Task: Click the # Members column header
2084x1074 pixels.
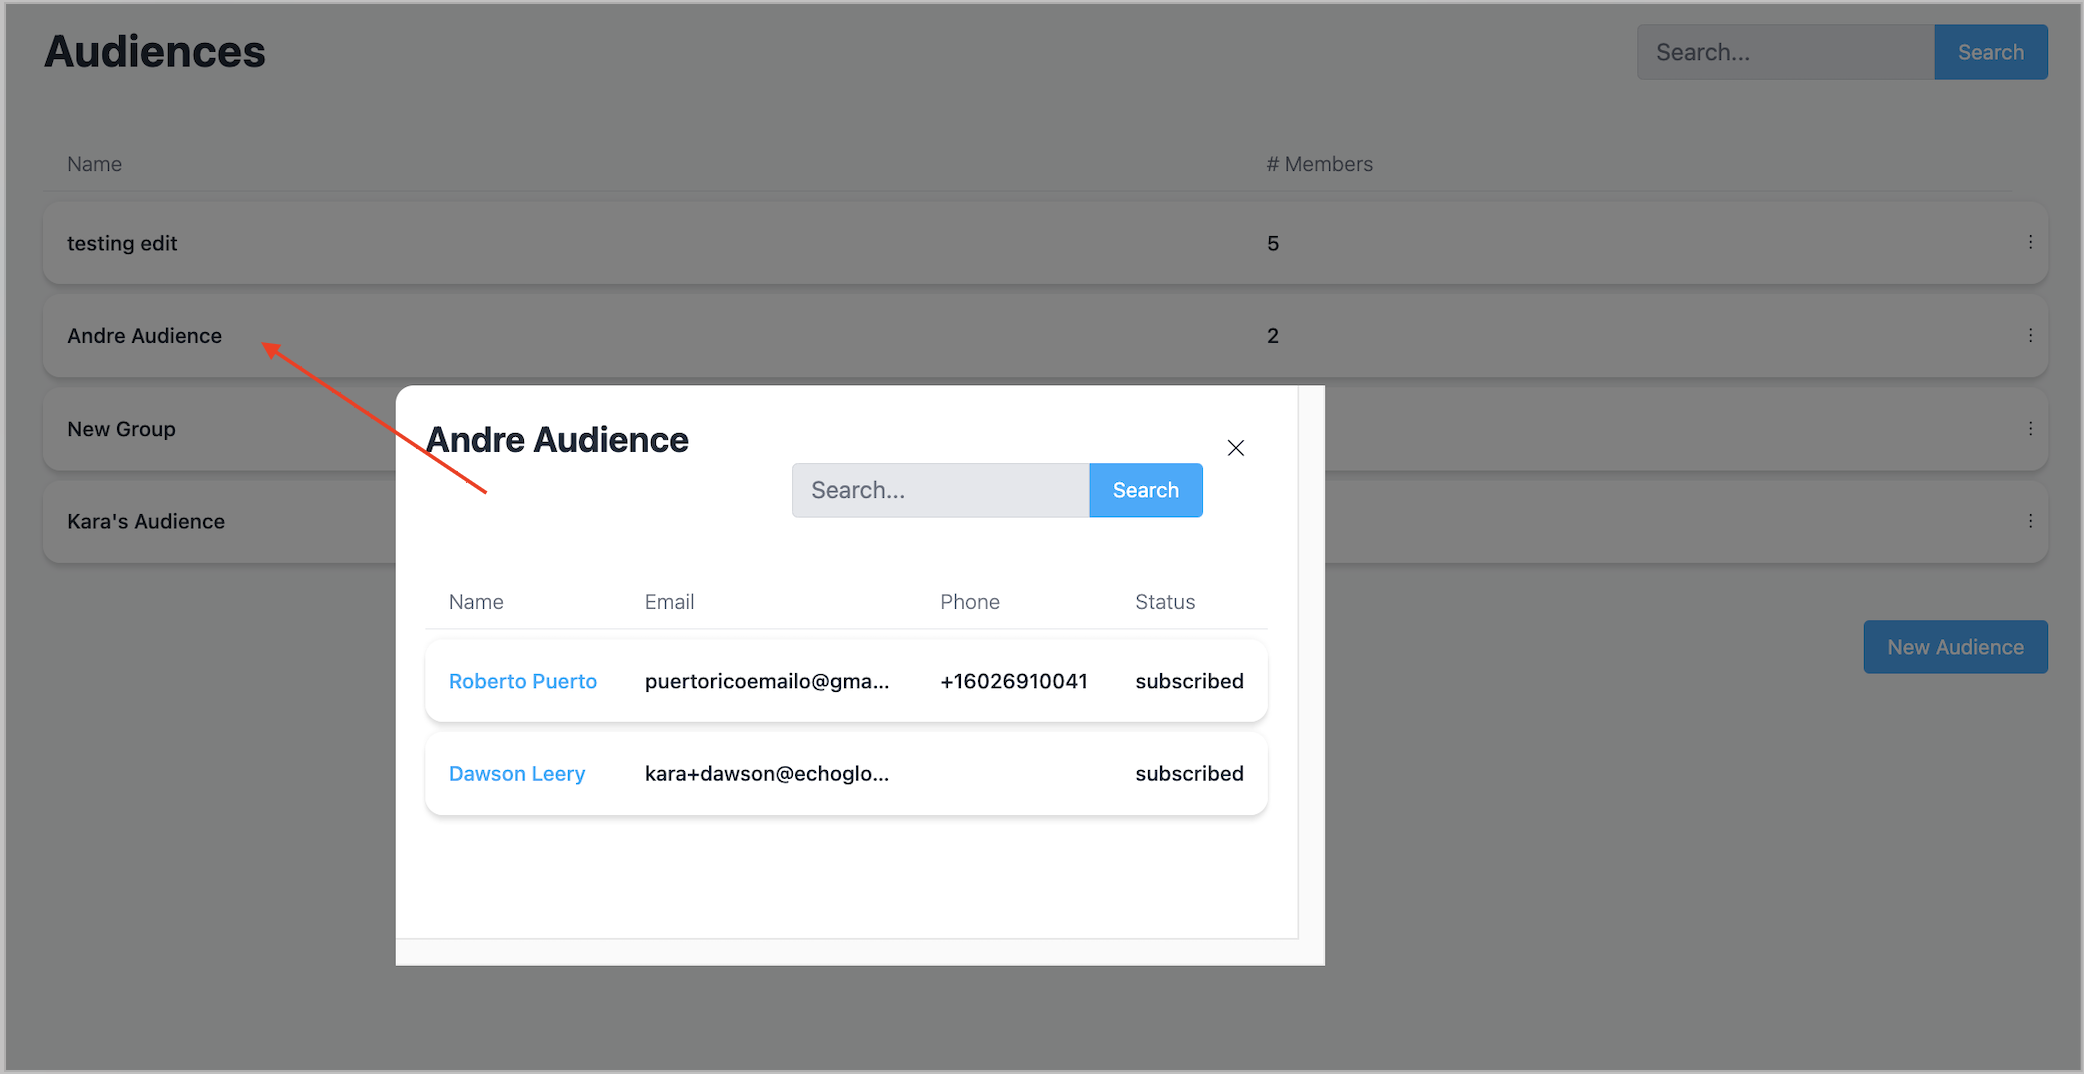Action: pos(1319,164)
